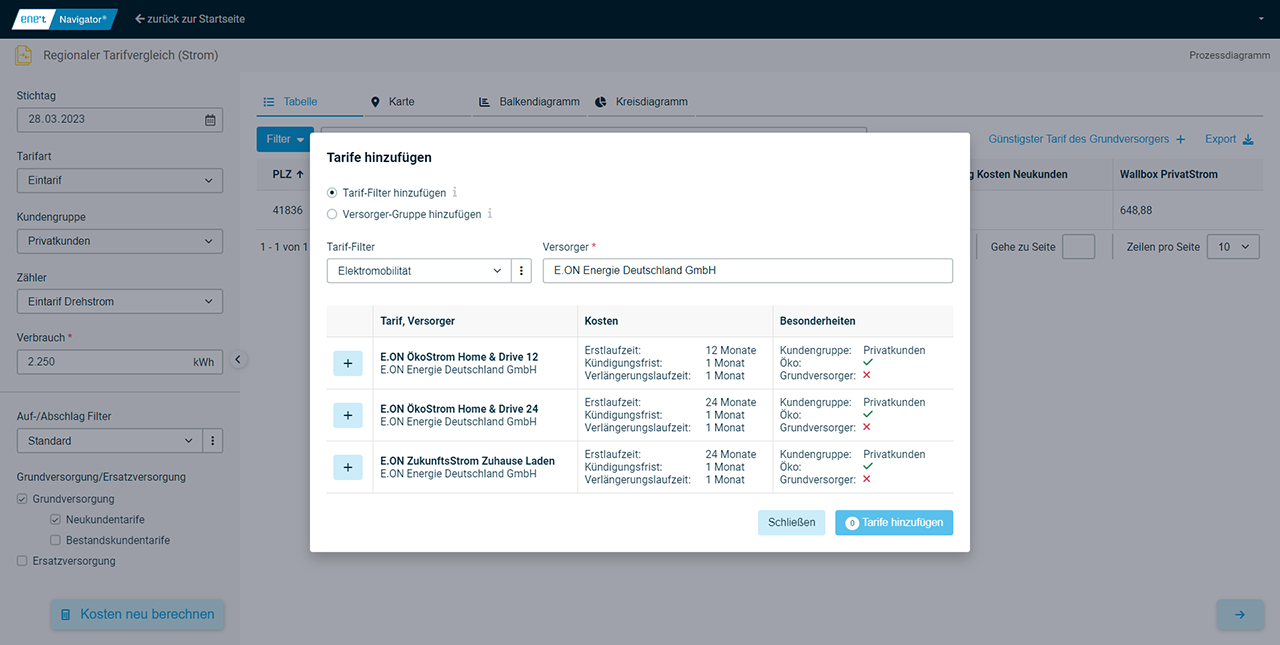Expand the Elektromobilität Tarif-Filter dropdown
This screenshot has width=1280, height=645.
[419, 271]
